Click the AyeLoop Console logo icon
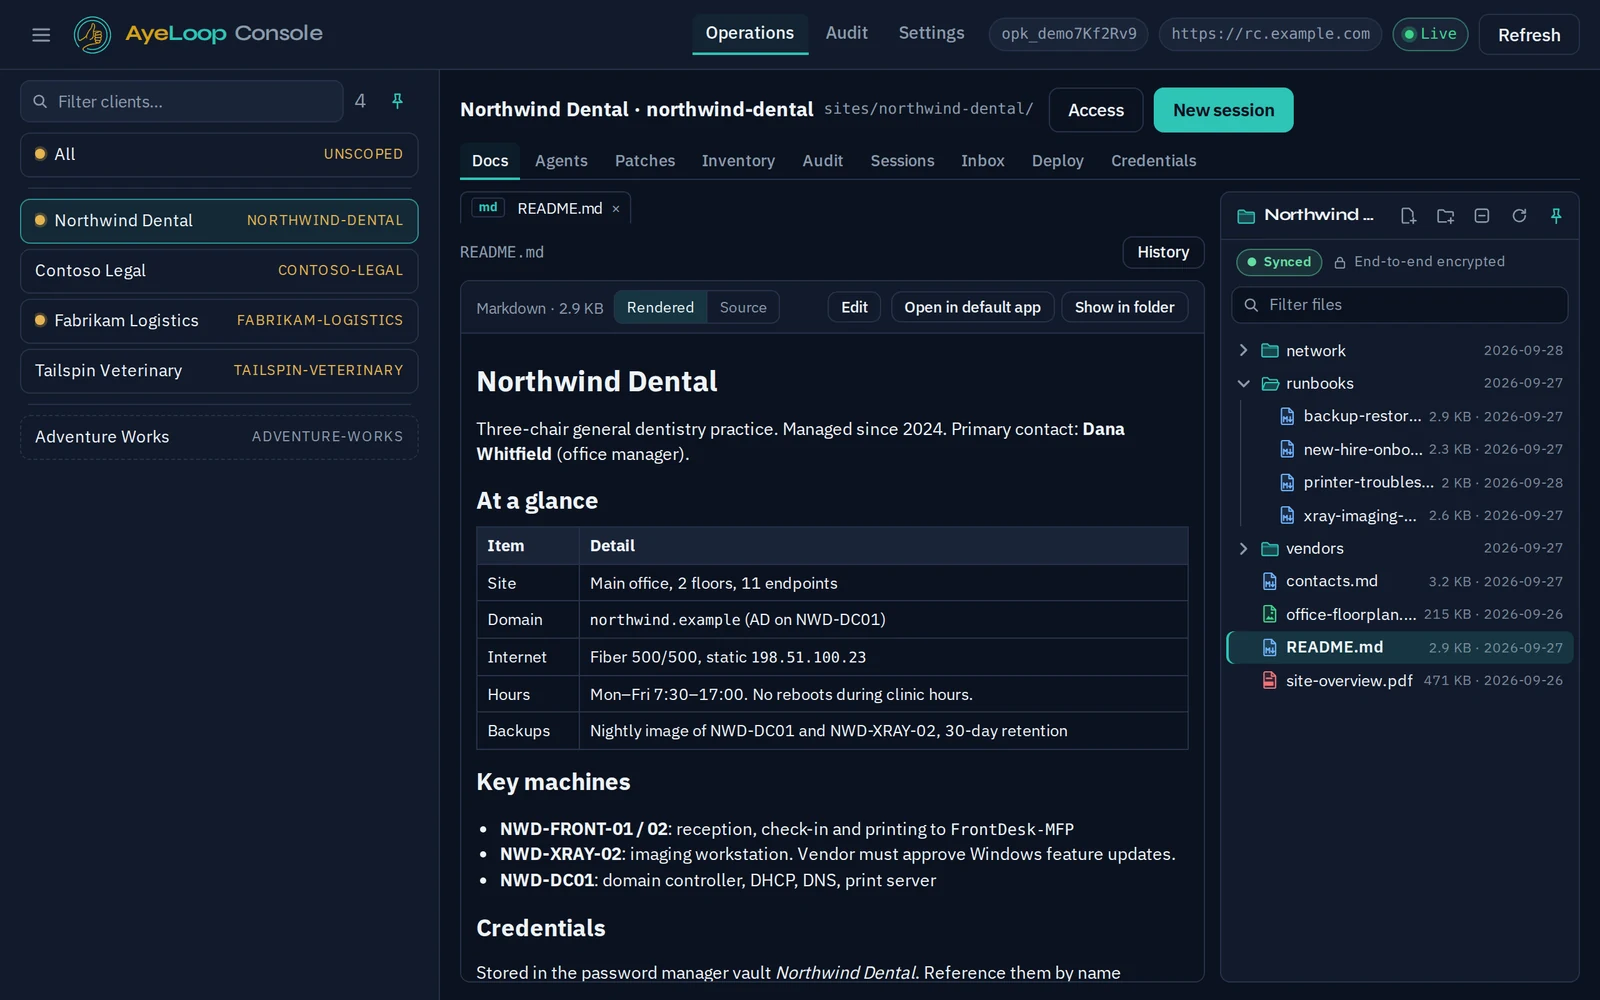Screen dimensions: 1600x1000 click(x=92, y=35)
